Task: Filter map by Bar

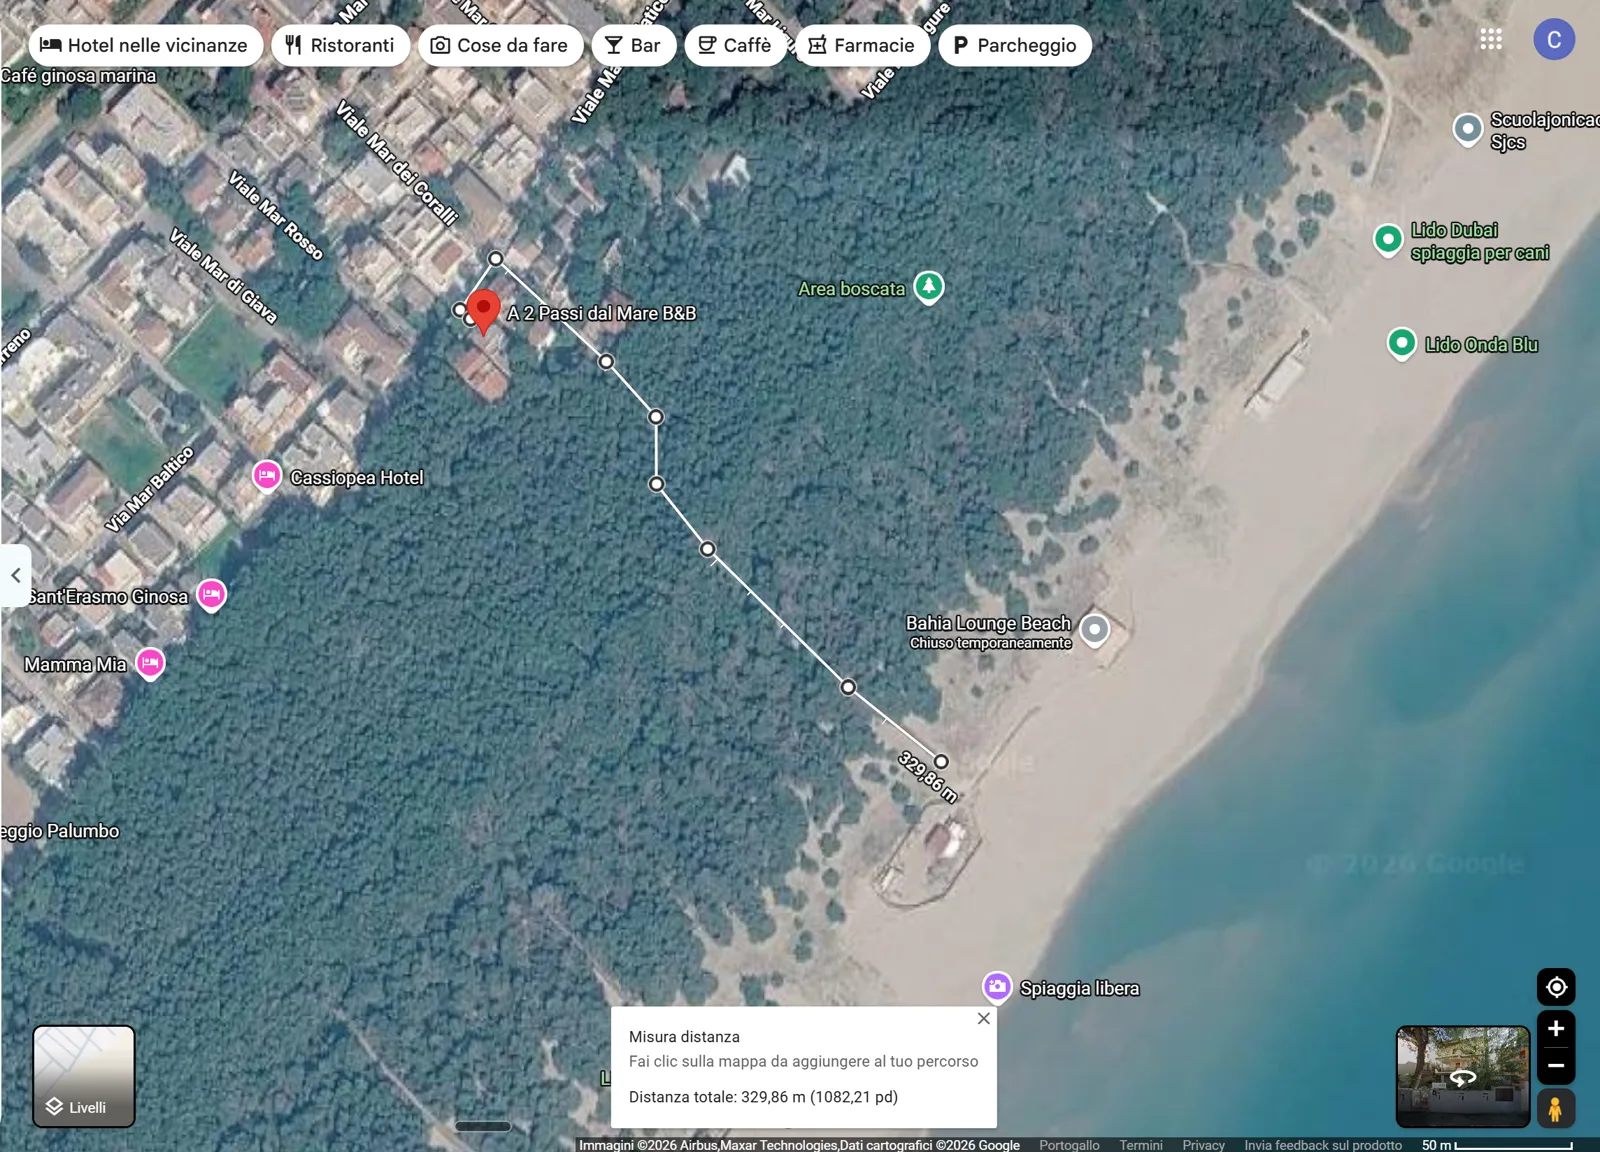Action: click(x=634, y=45)
